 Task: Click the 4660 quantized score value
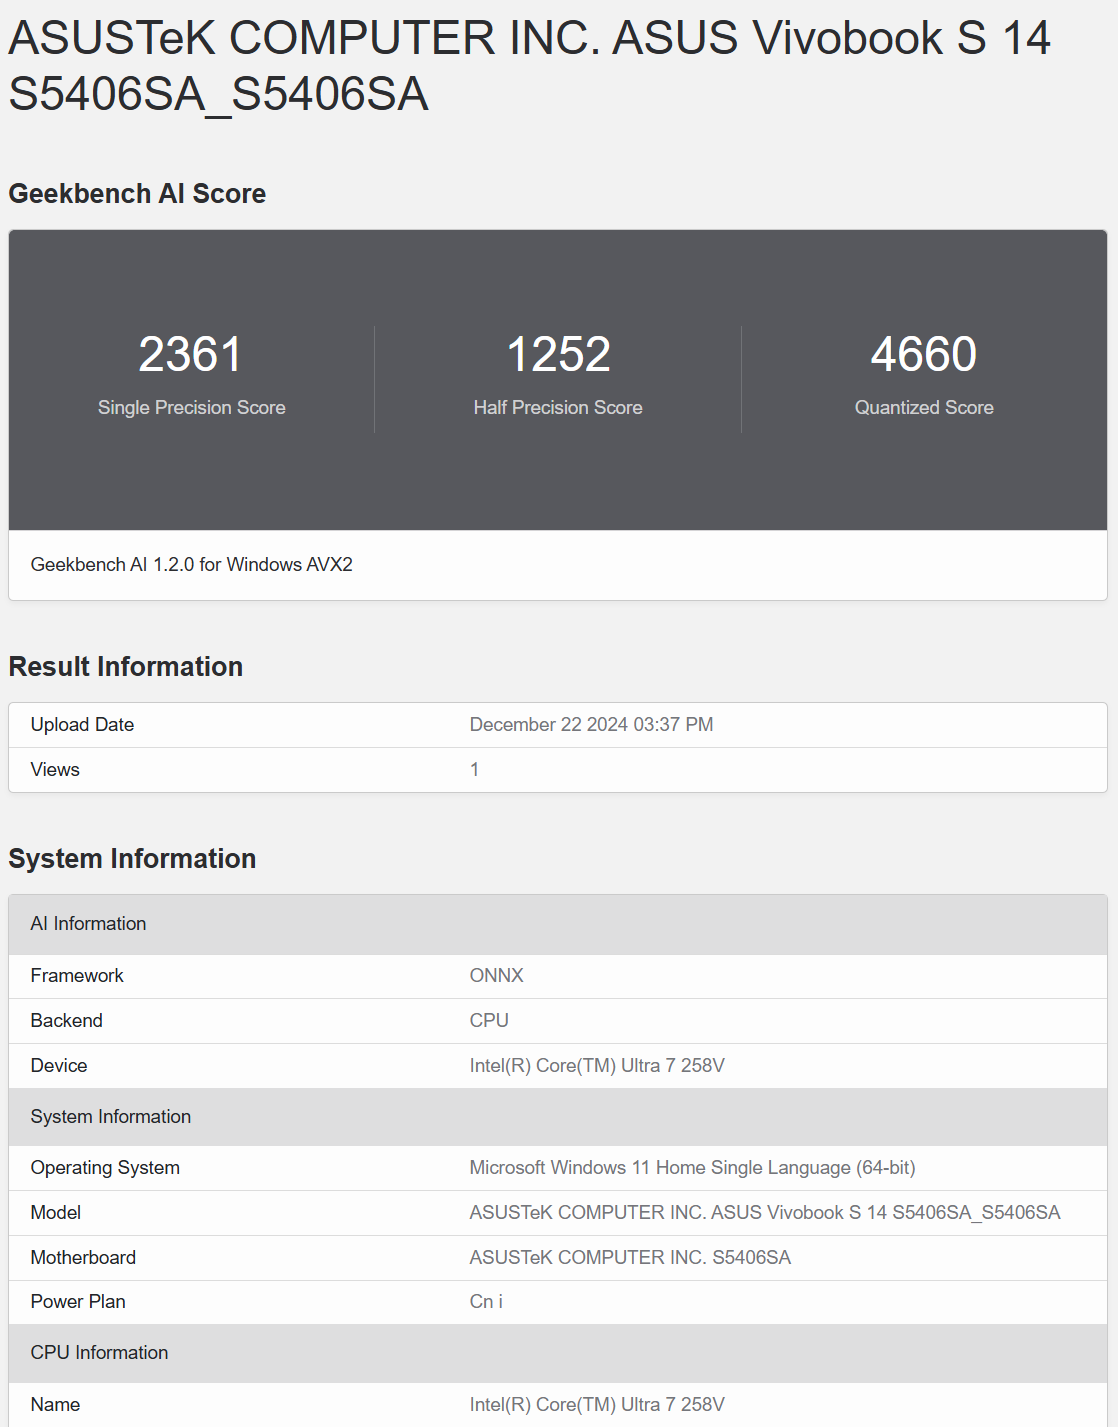924,354
